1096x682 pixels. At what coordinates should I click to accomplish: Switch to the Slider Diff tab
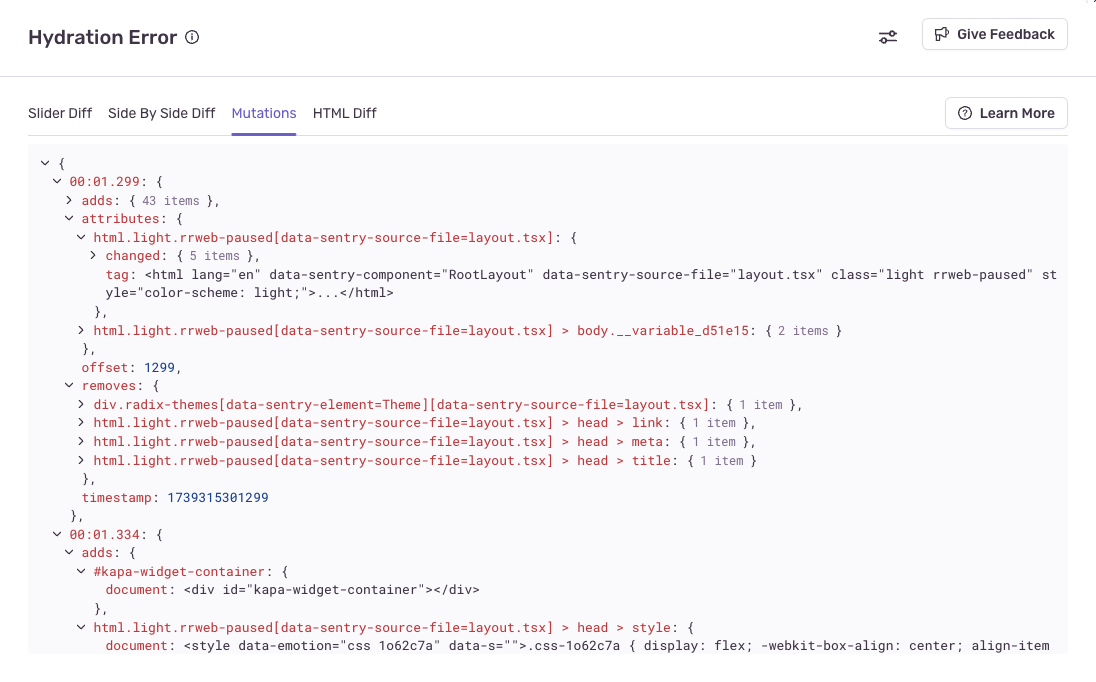click(x=60, y=113)
